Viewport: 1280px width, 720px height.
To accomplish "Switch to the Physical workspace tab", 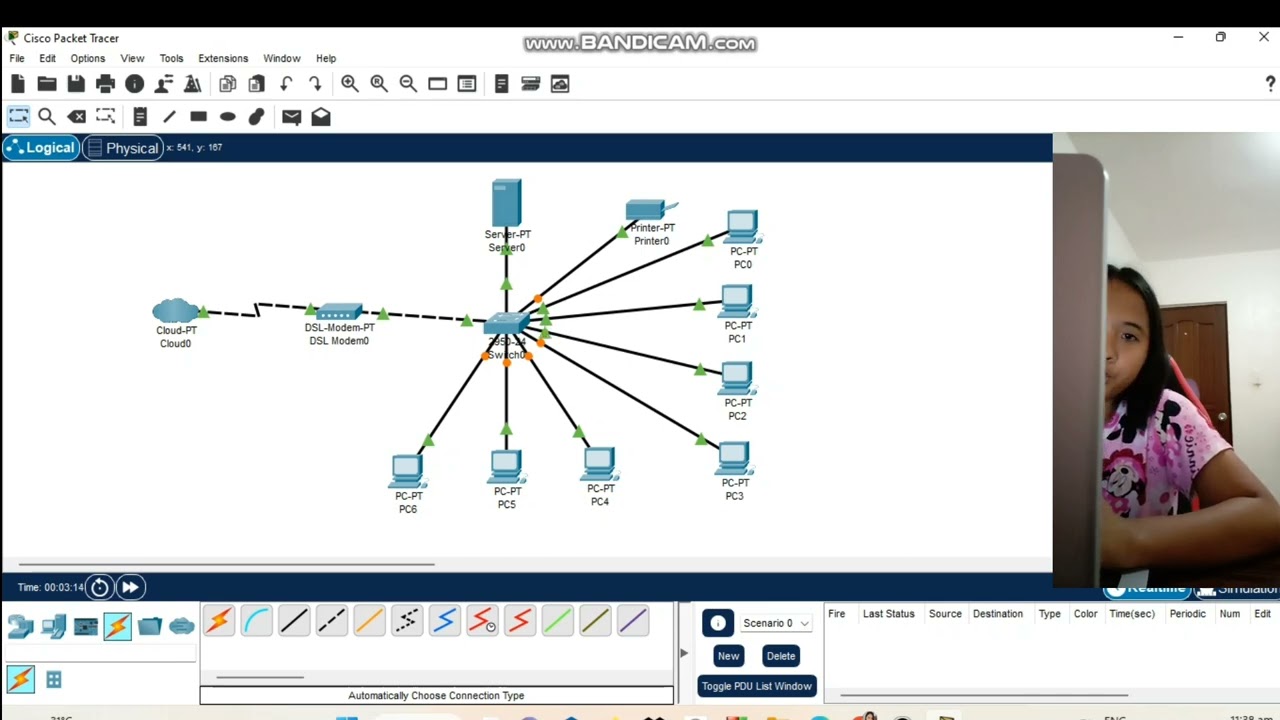I will (122, 148).
